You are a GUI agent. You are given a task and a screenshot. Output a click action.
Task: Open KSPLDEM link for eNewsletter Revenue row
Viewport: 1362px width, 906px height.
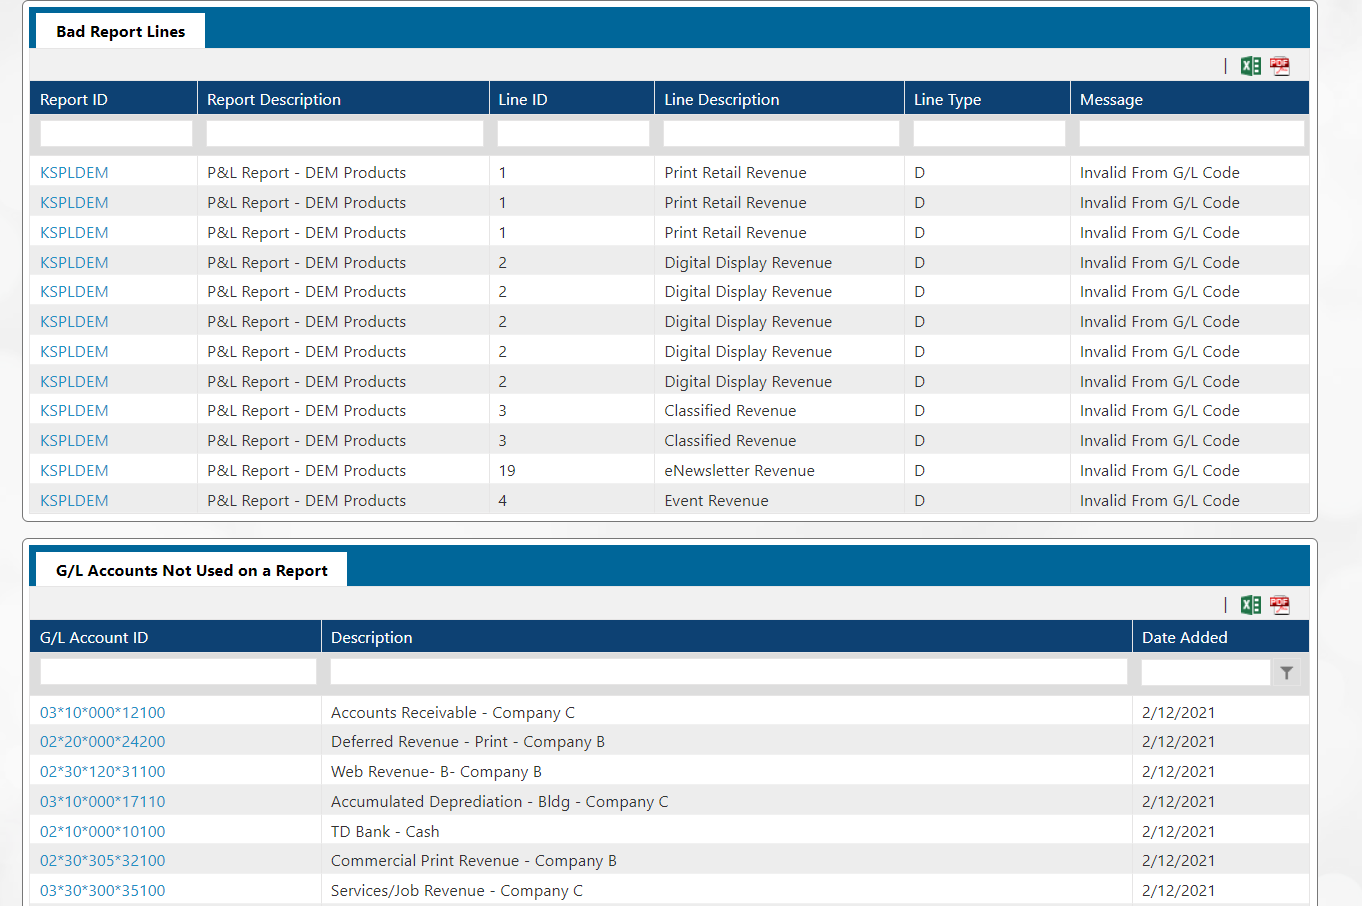[74, 471]
